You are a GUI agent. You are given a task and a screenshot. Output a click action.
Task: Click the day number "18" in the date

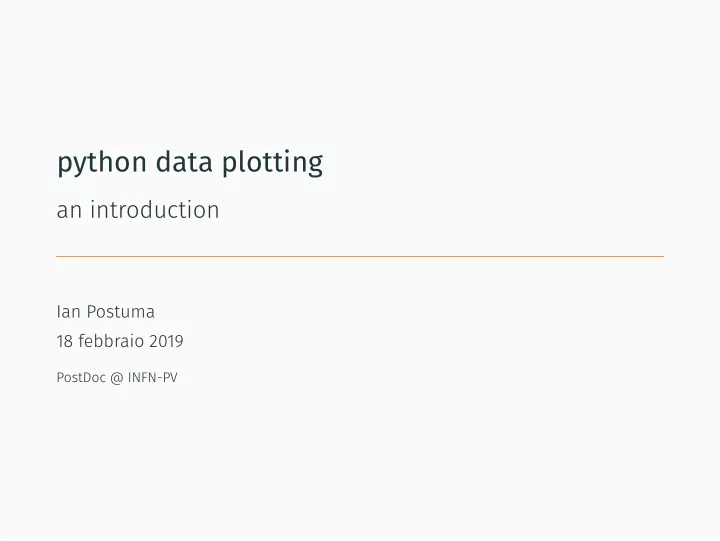(65, 341)
